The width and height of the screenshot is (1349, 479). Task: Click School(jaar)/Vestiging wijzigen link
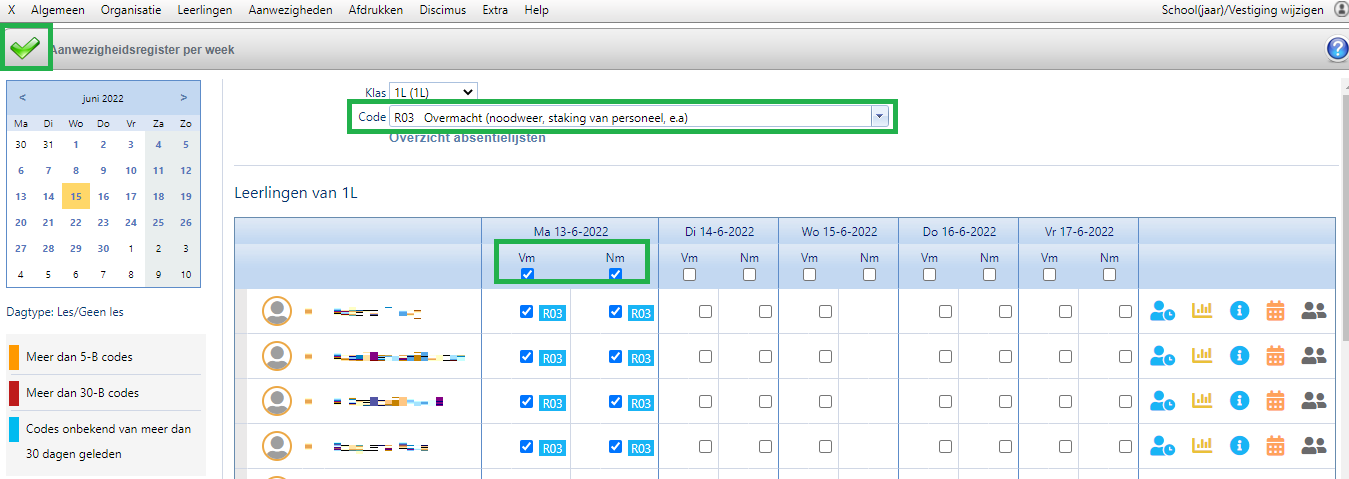(x=1243, y=10)
